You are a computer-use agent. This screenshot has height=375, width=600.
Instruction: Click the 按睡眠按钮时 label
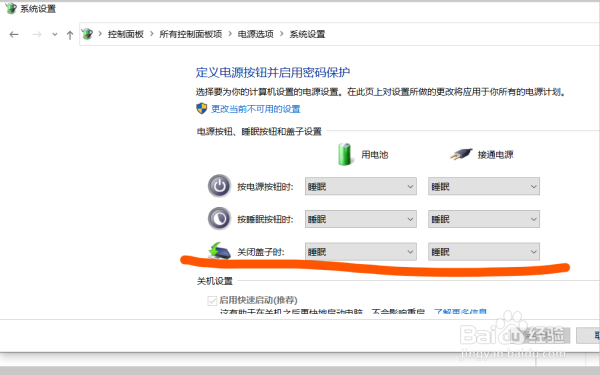(x=265, y=219)
